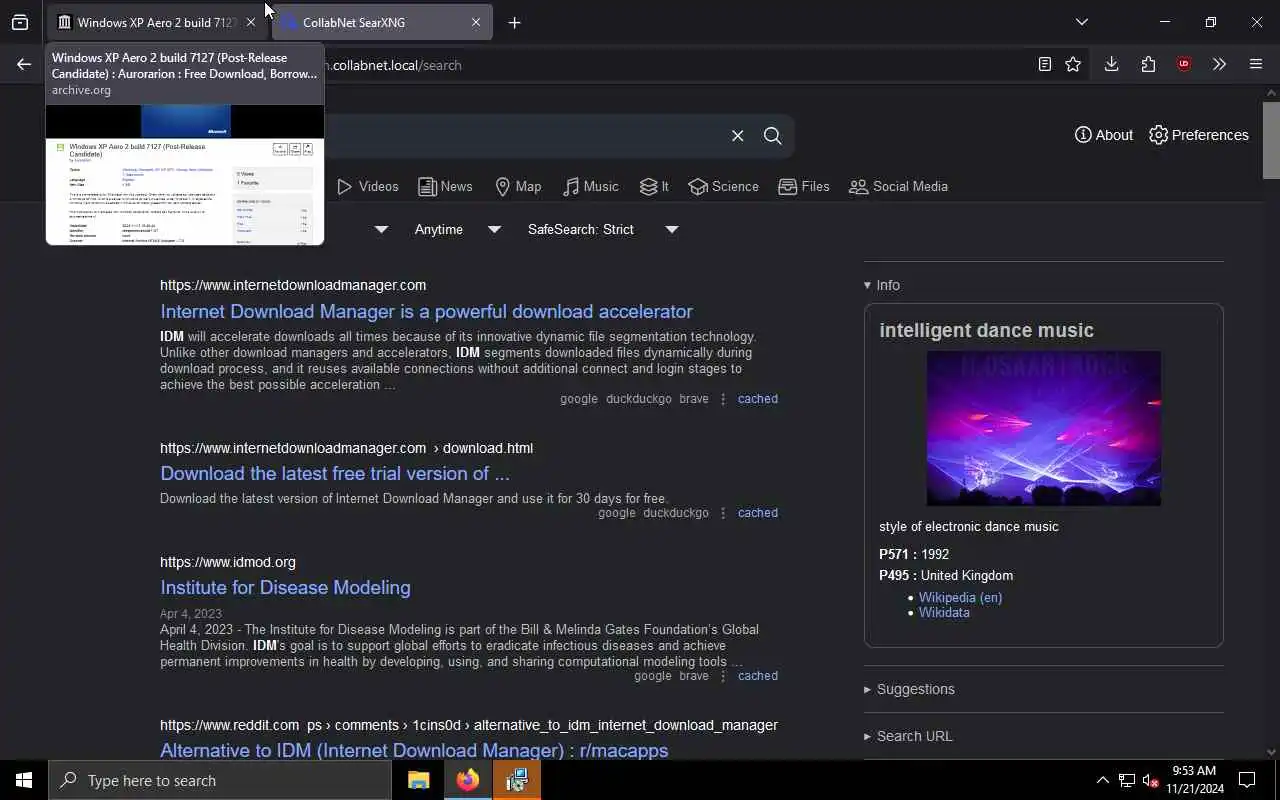Switch to the Windows XP Aero 2 tab
The image size is (1280, 800).
(157, 22)
